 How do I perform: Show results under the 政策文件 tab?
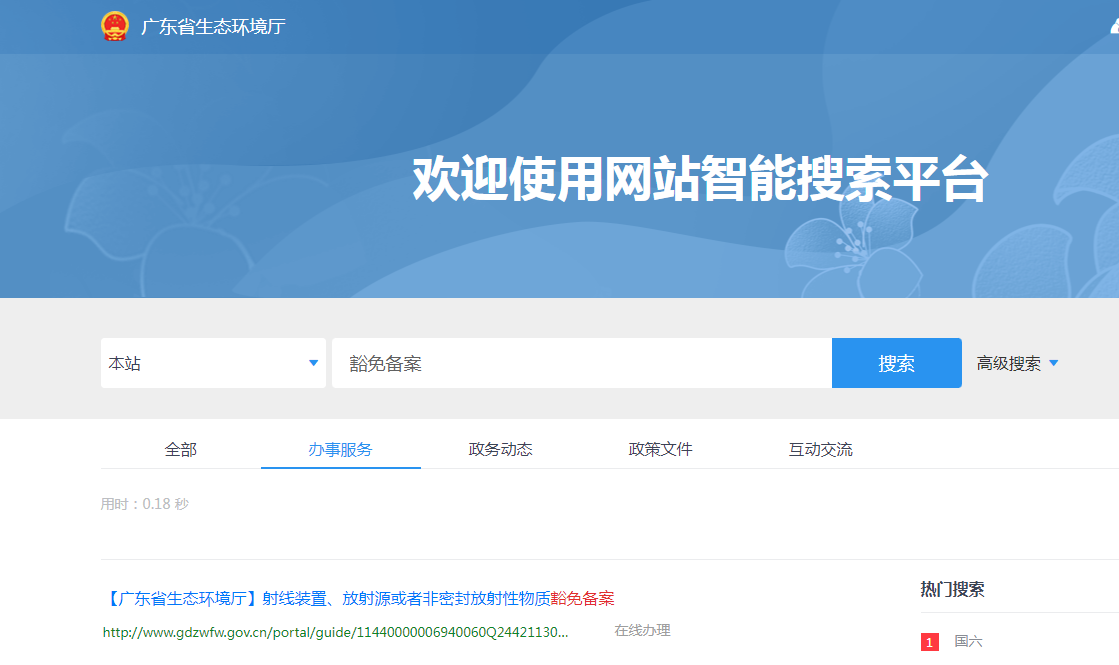pos(660,449)
